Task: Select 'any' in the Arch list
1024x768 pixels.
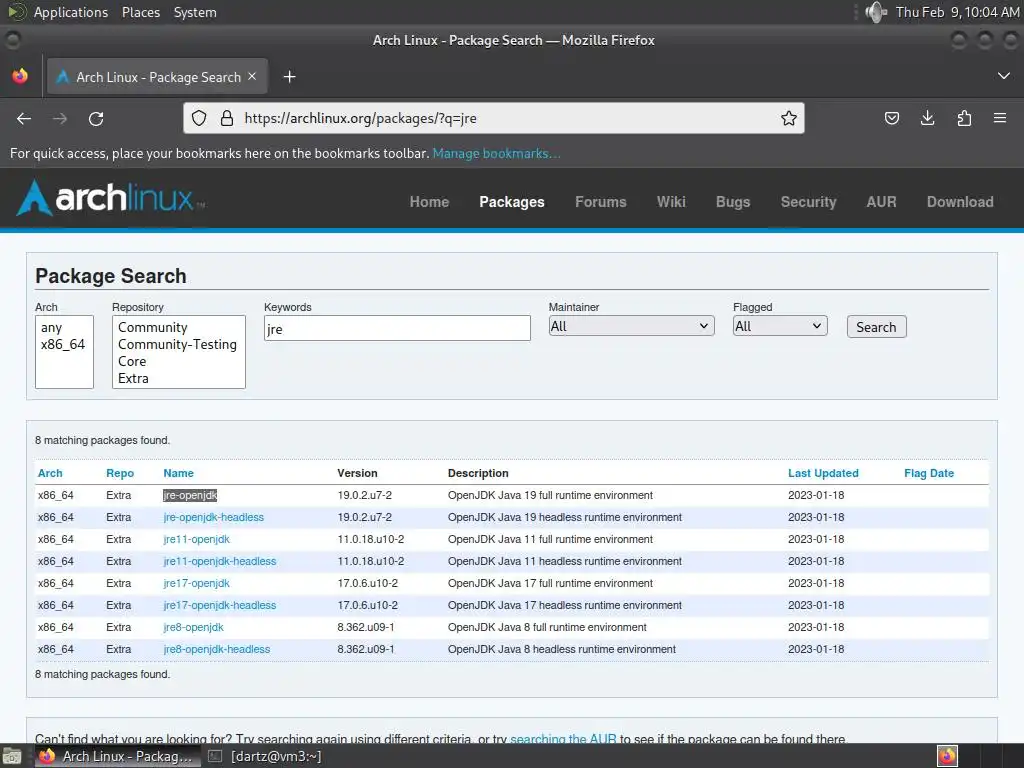Action: [x=52, y=327]
